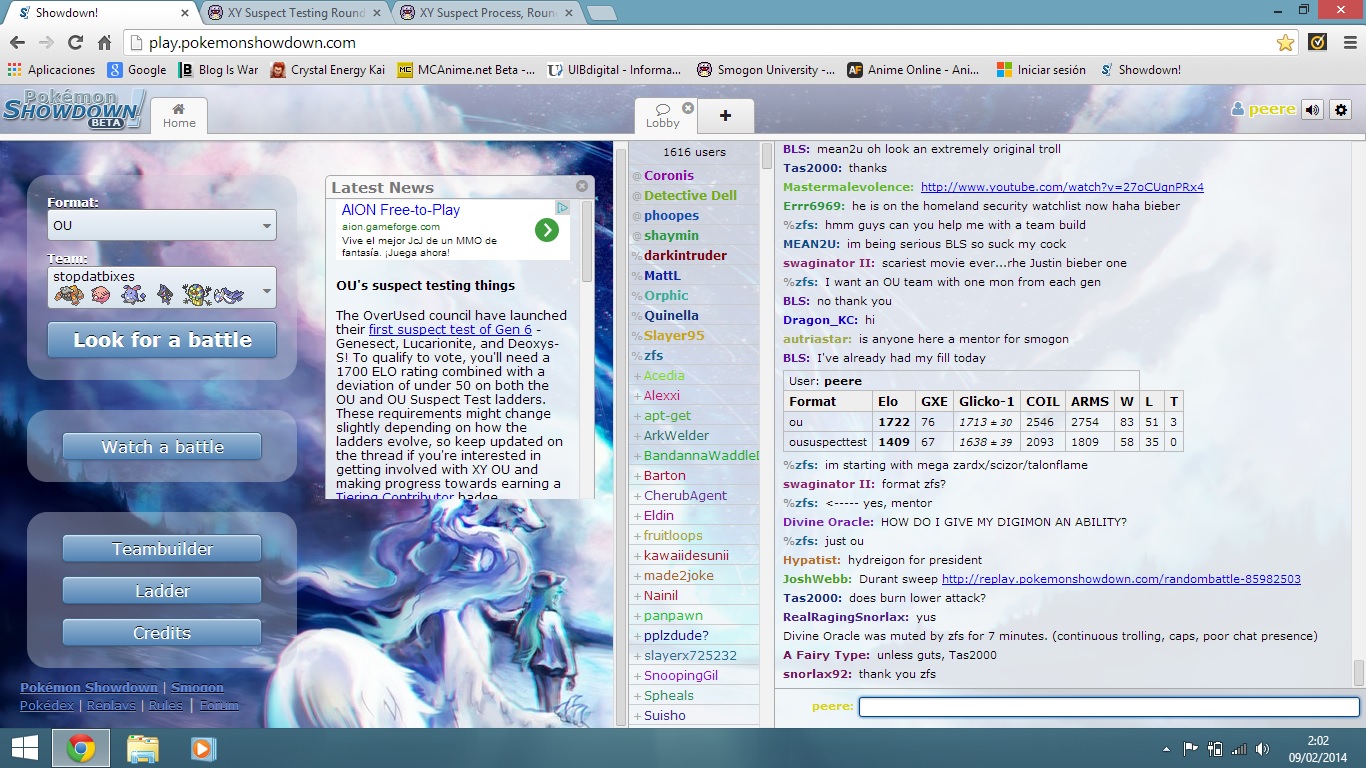Click the sound mute speaker icon
Screen dimensions: 1366x768
click(x=1312, y=110)
